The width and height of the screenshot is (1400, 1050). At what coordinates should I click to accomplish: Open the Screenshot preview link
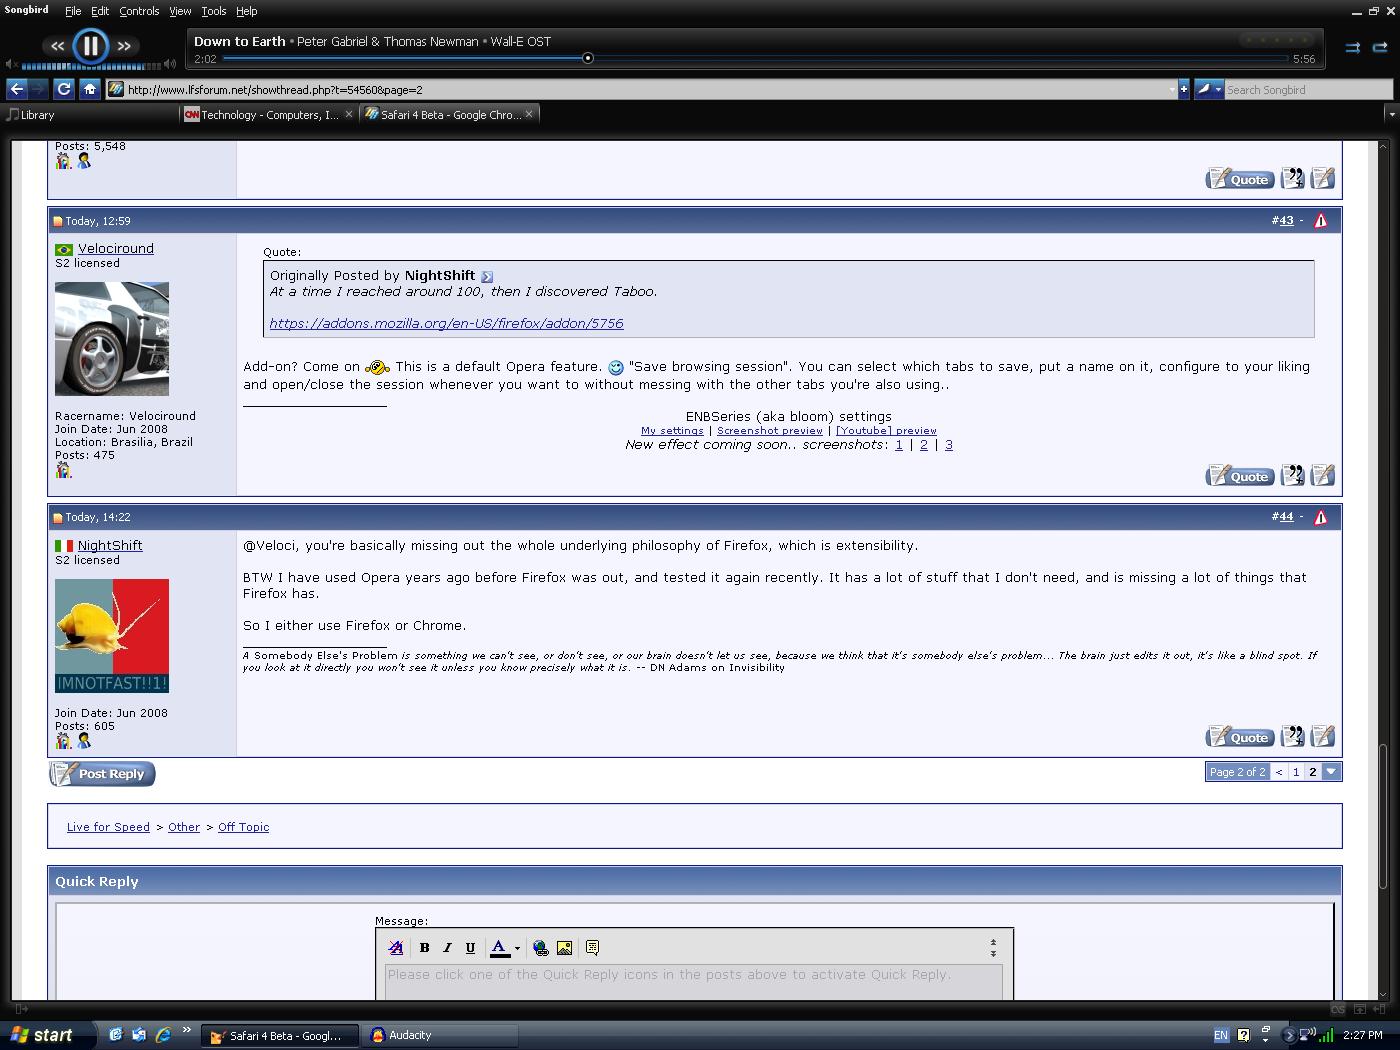click(770, 431)
